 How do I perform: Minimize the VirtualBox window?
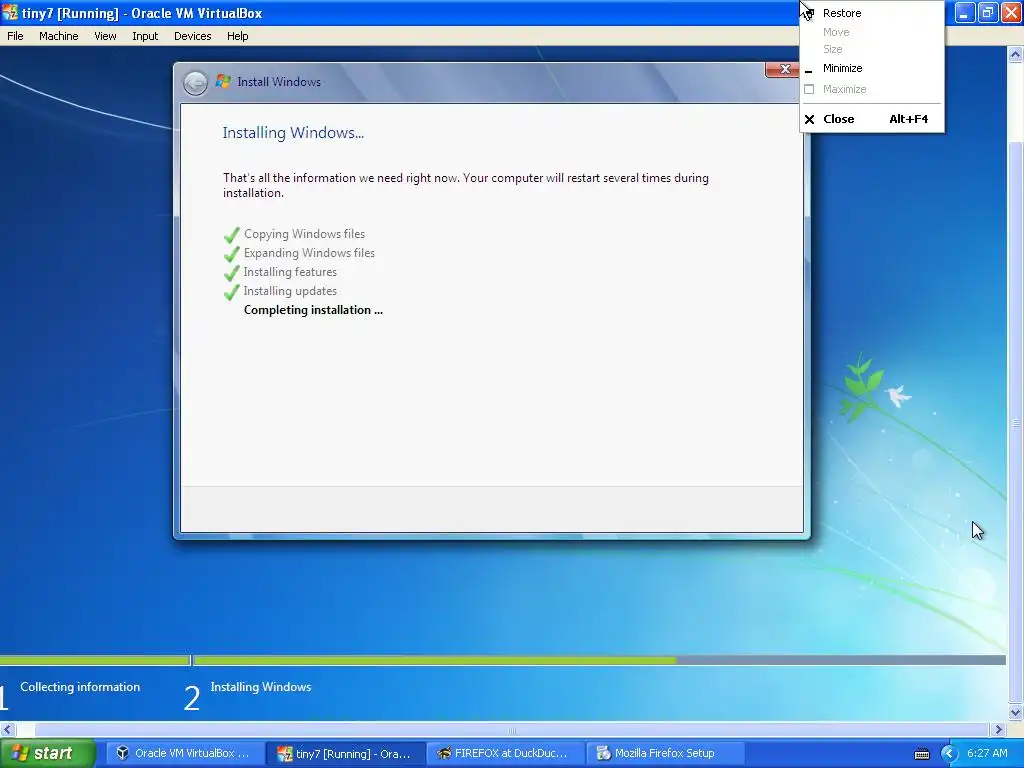[965, 12]
